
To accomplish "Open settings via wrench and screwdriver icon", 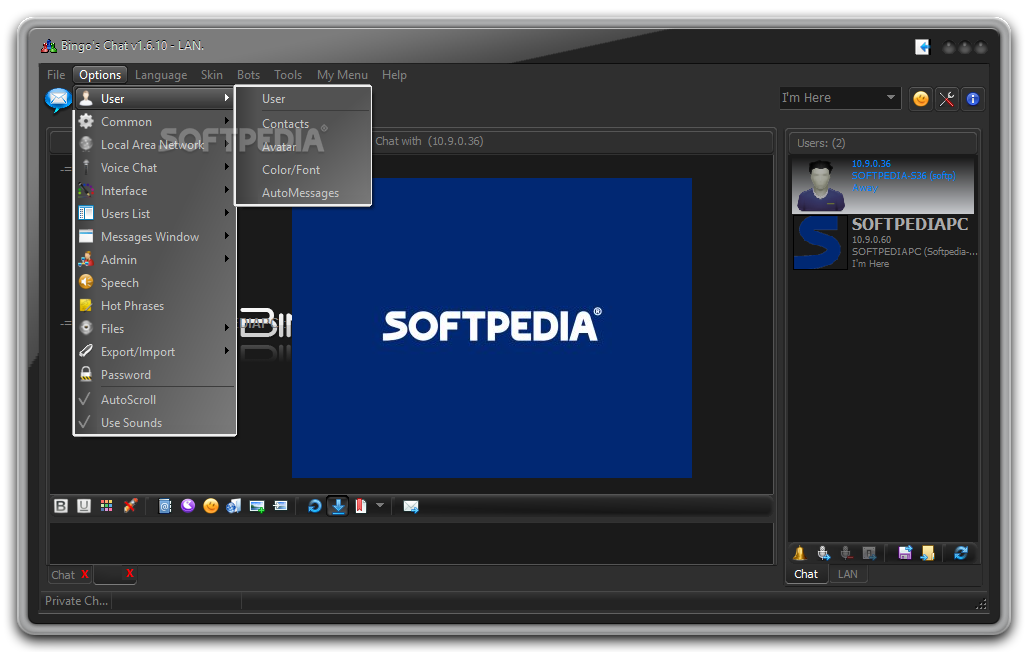I will (x=947, y=99).
